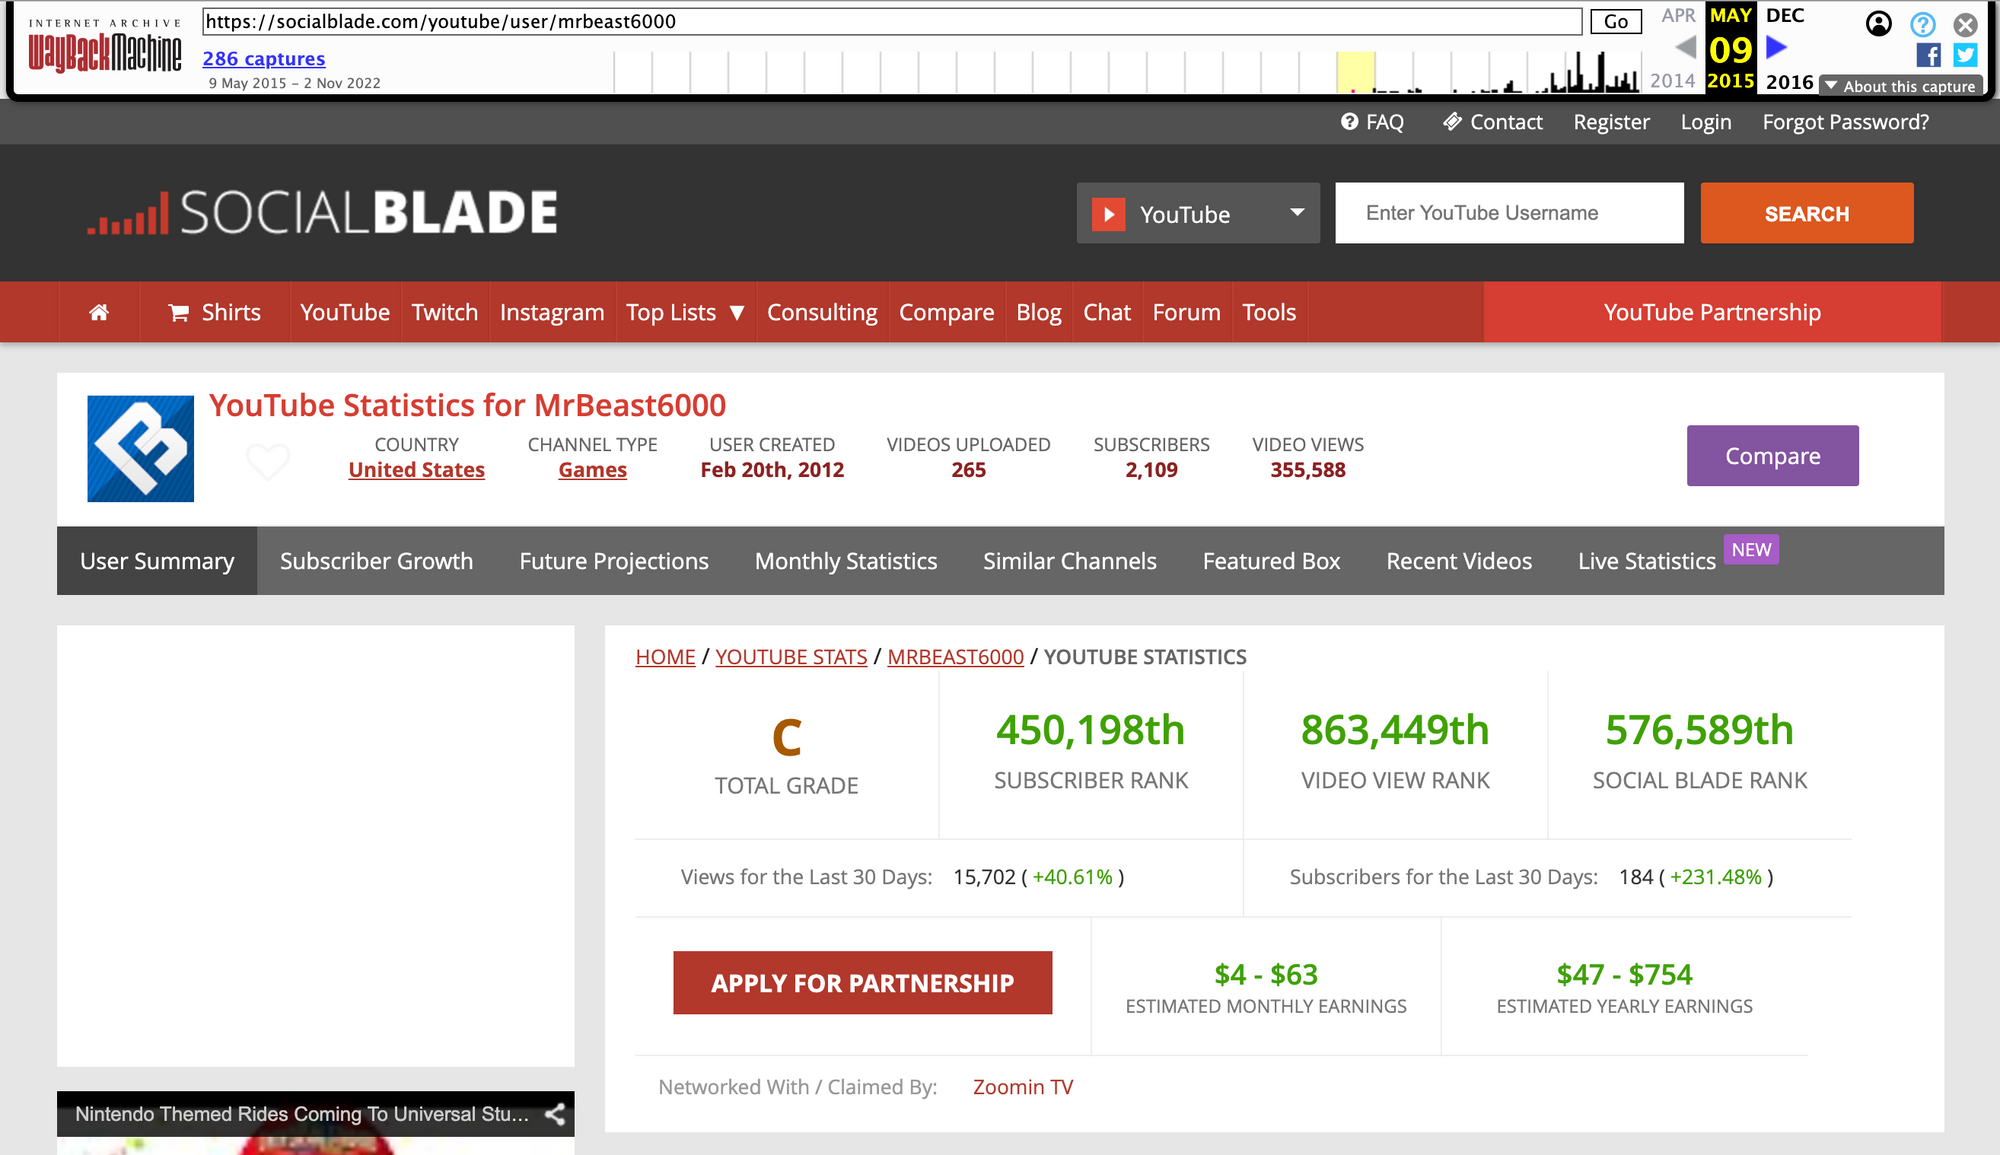The height and width of the screenshot is (1155, 2000).
Task: Open the FAQ link
Action: pos(1372,122)
